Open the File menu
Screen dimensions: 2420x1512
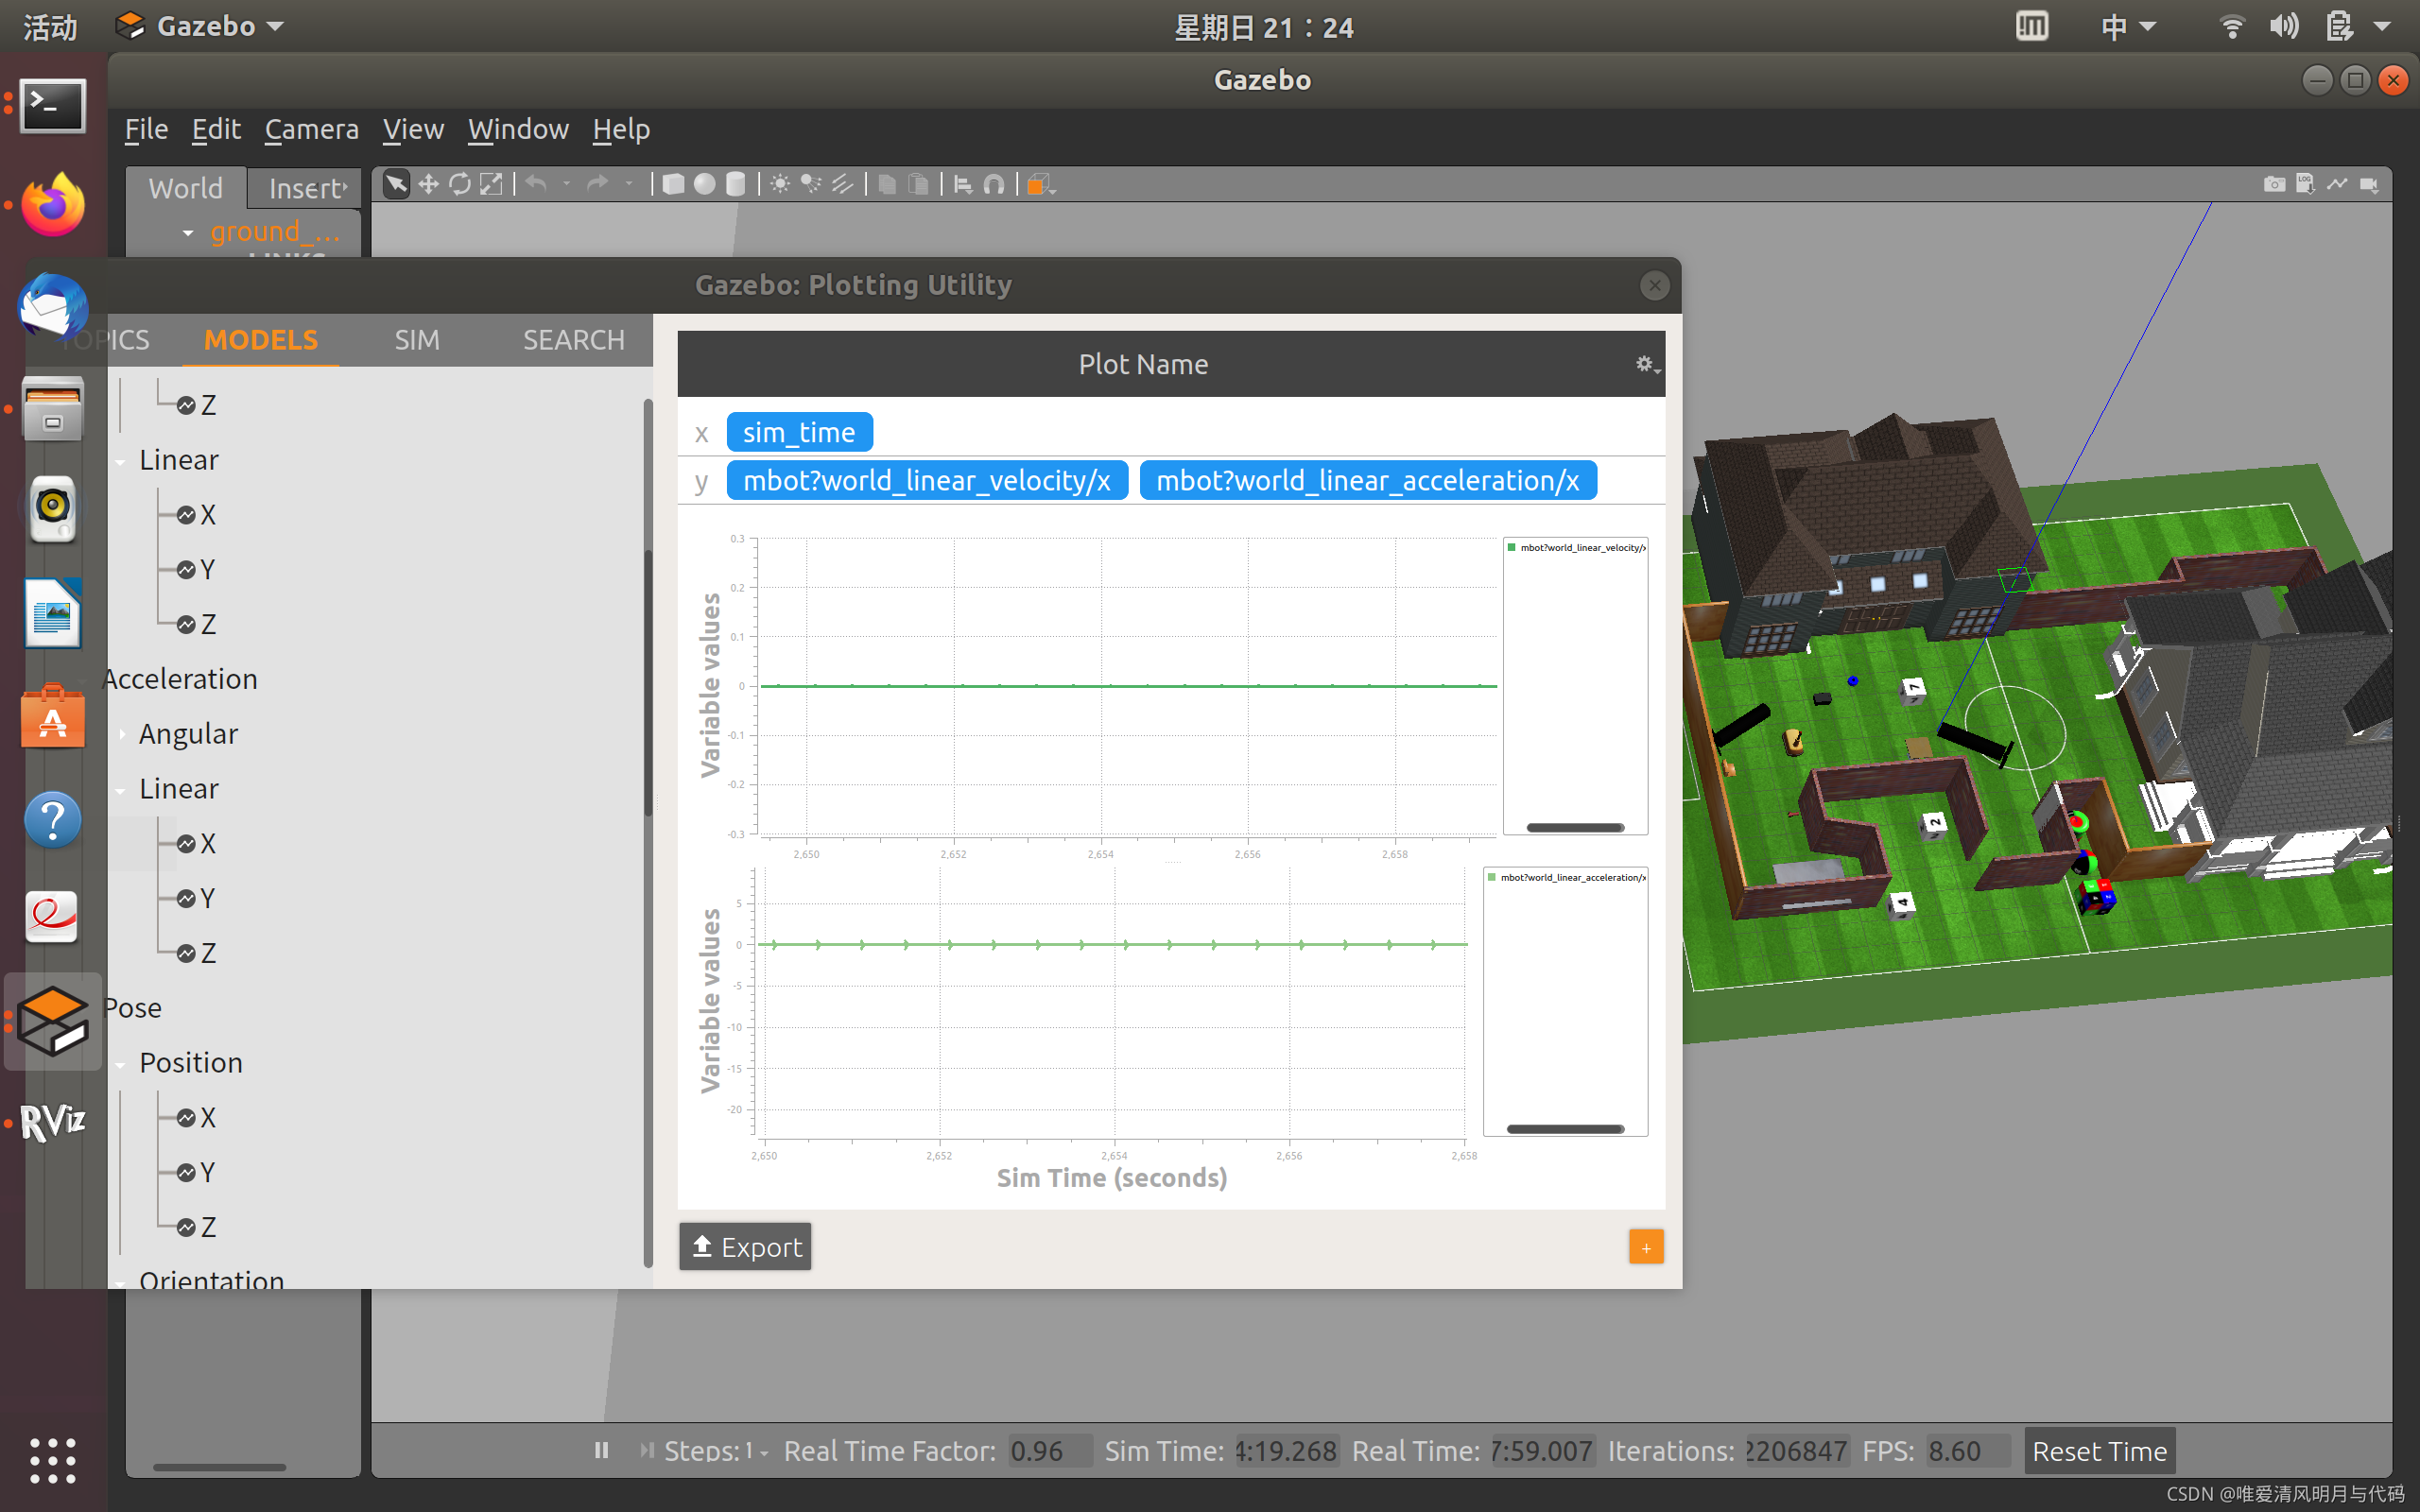coord(146,129)
